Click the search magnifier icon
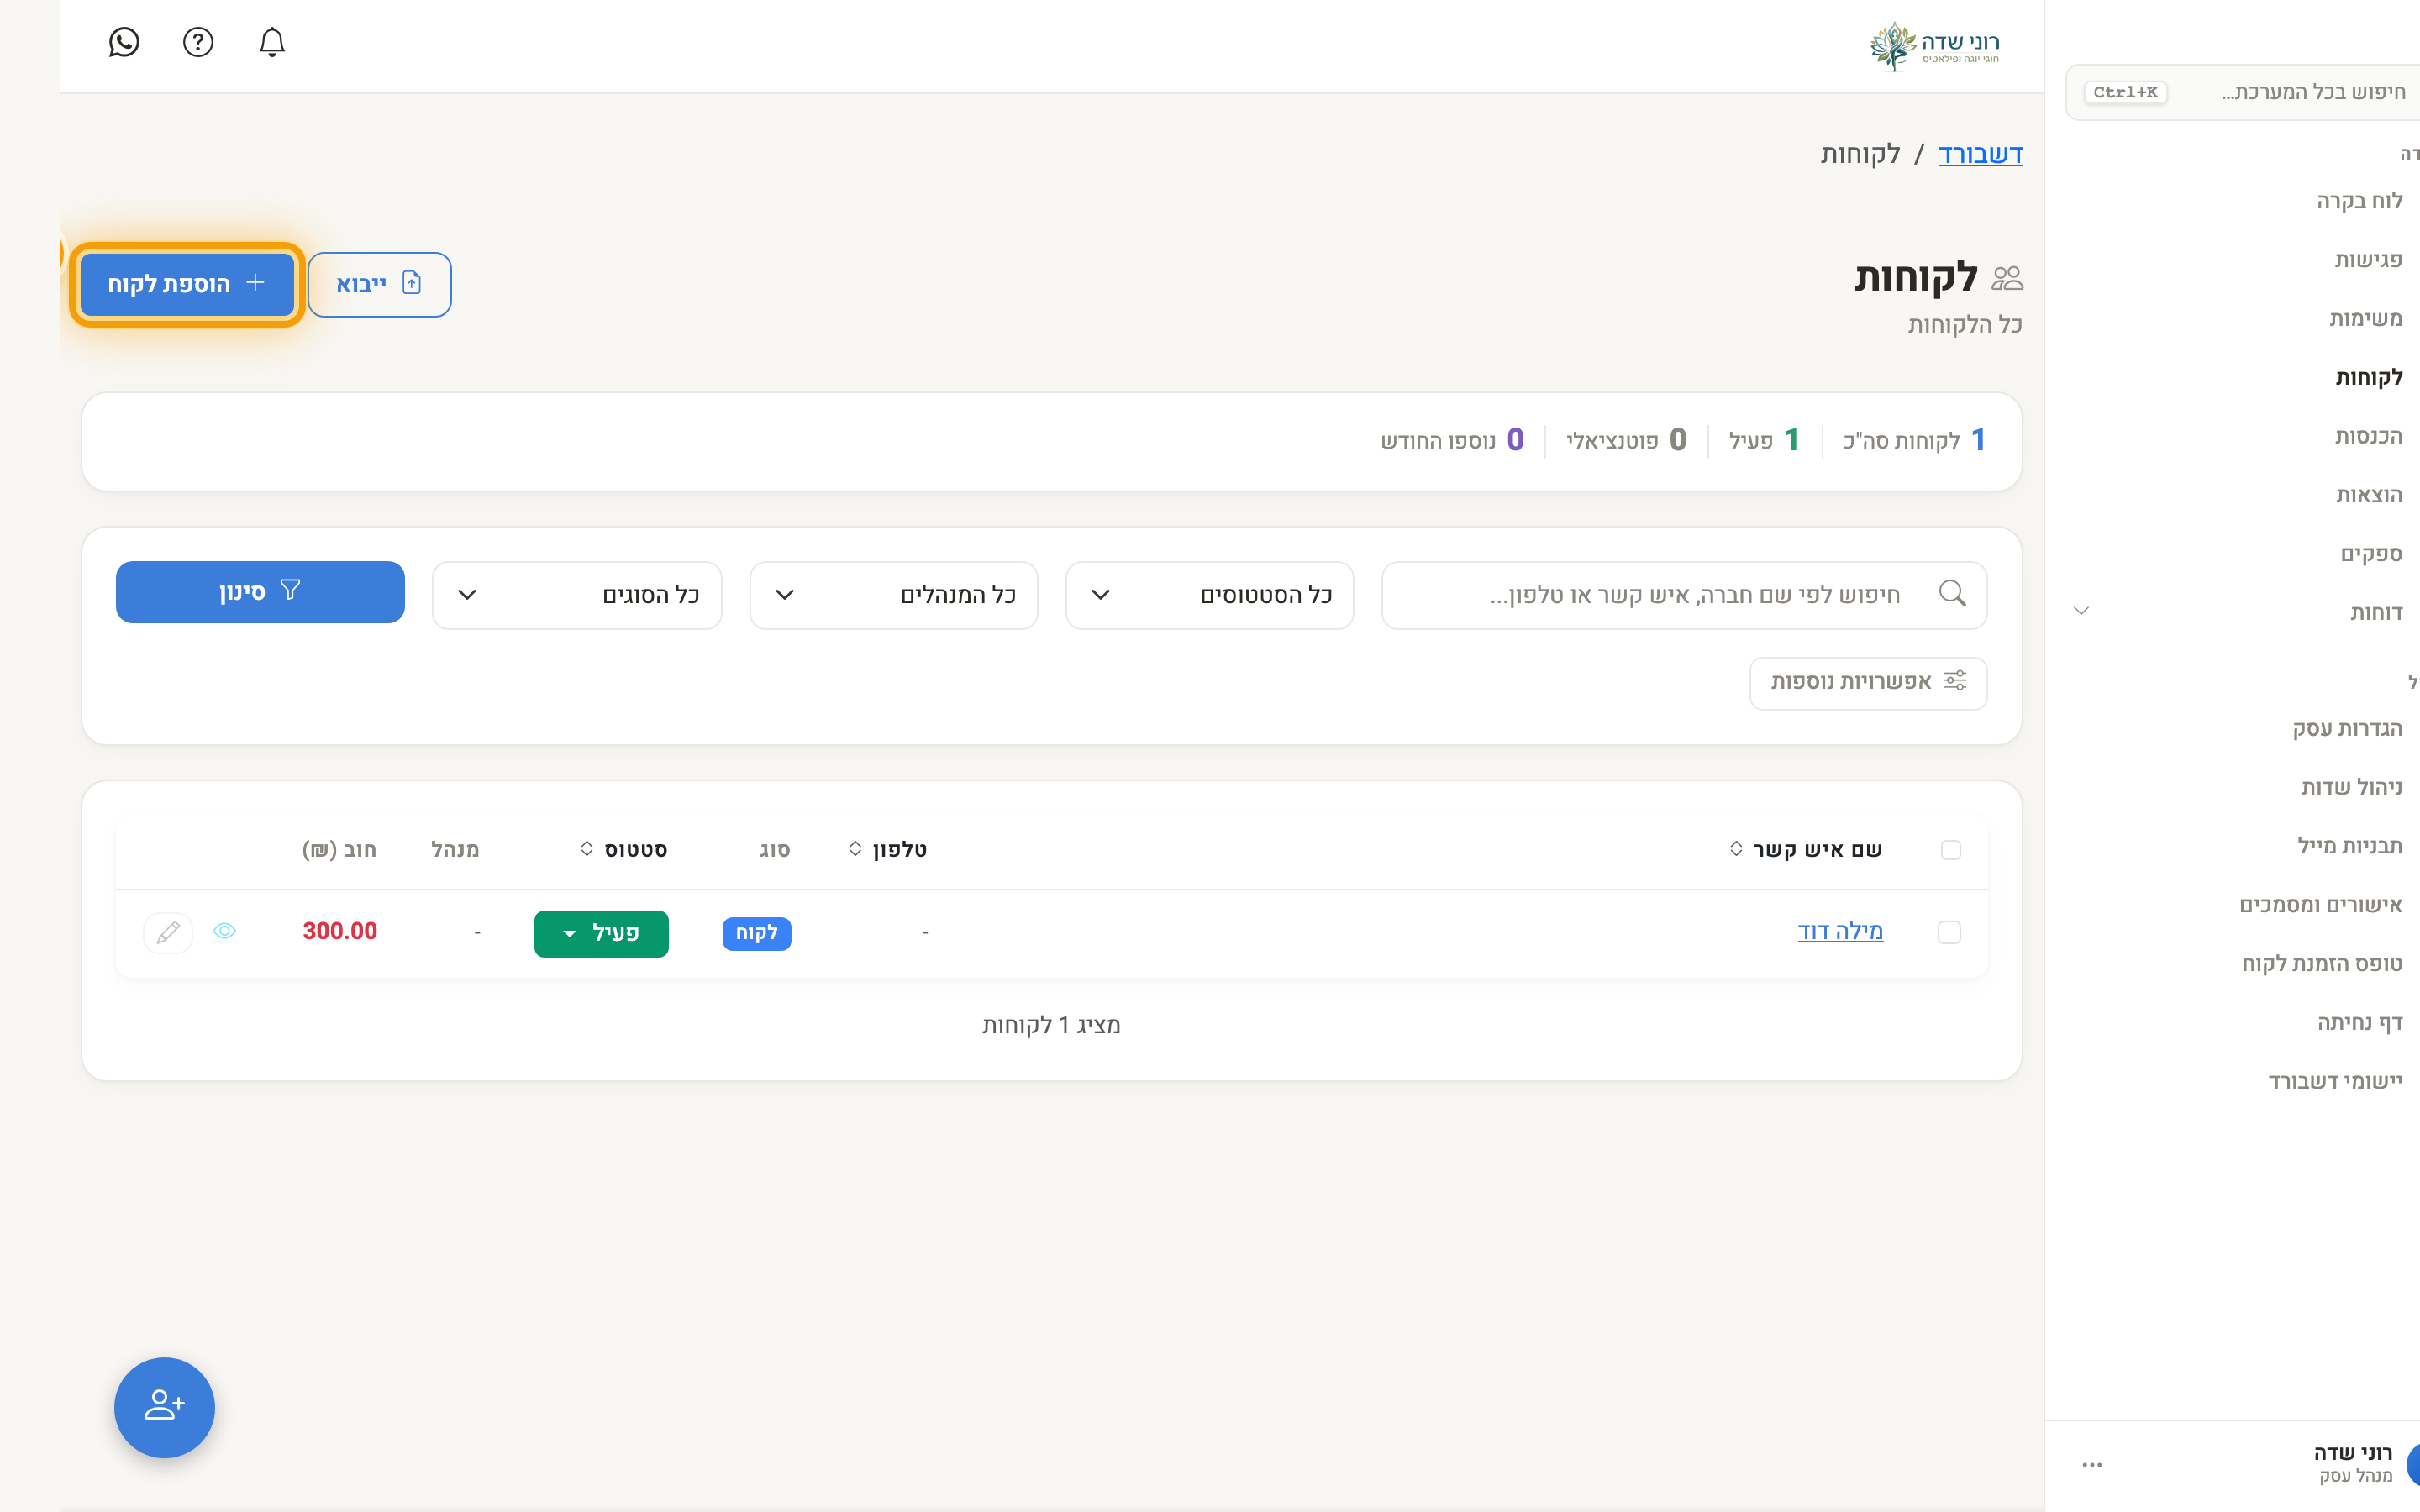The height and width of the screenshot is (1512, 2420). tap(1952, 594)
